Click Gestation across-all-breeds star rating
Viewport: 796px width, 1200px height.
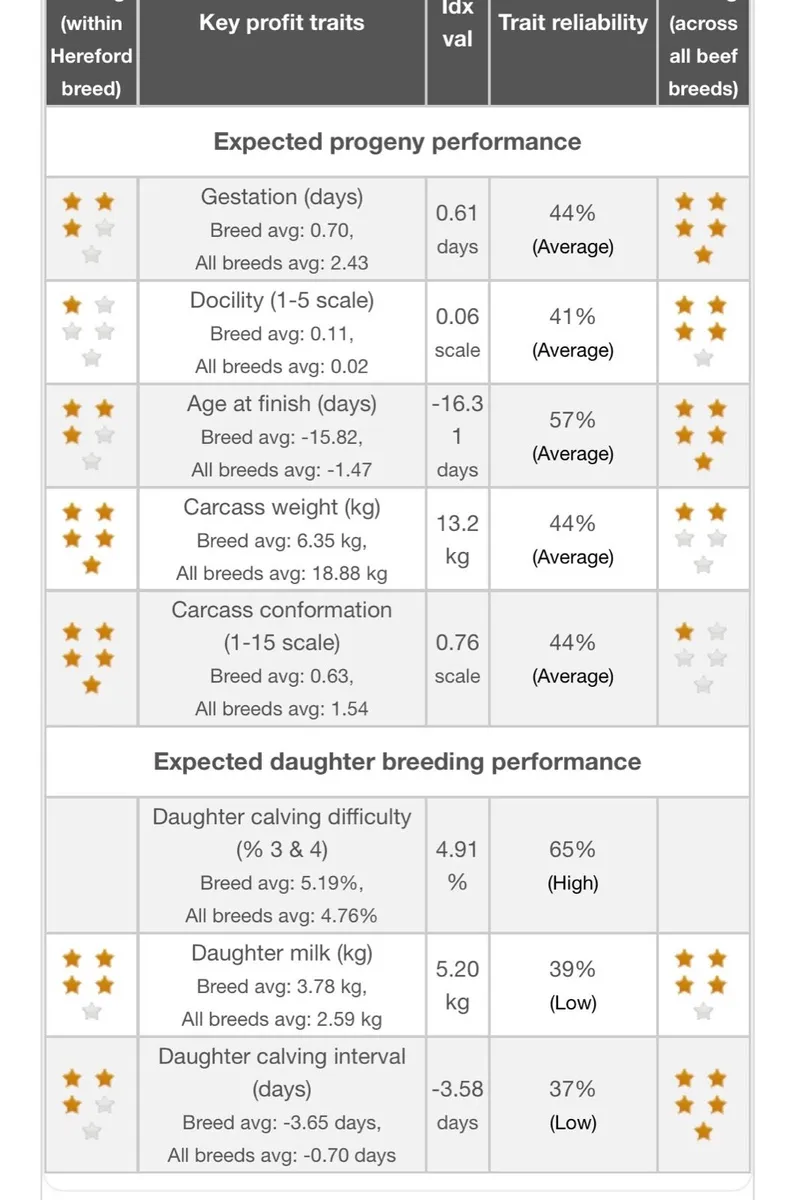point(702,229)
